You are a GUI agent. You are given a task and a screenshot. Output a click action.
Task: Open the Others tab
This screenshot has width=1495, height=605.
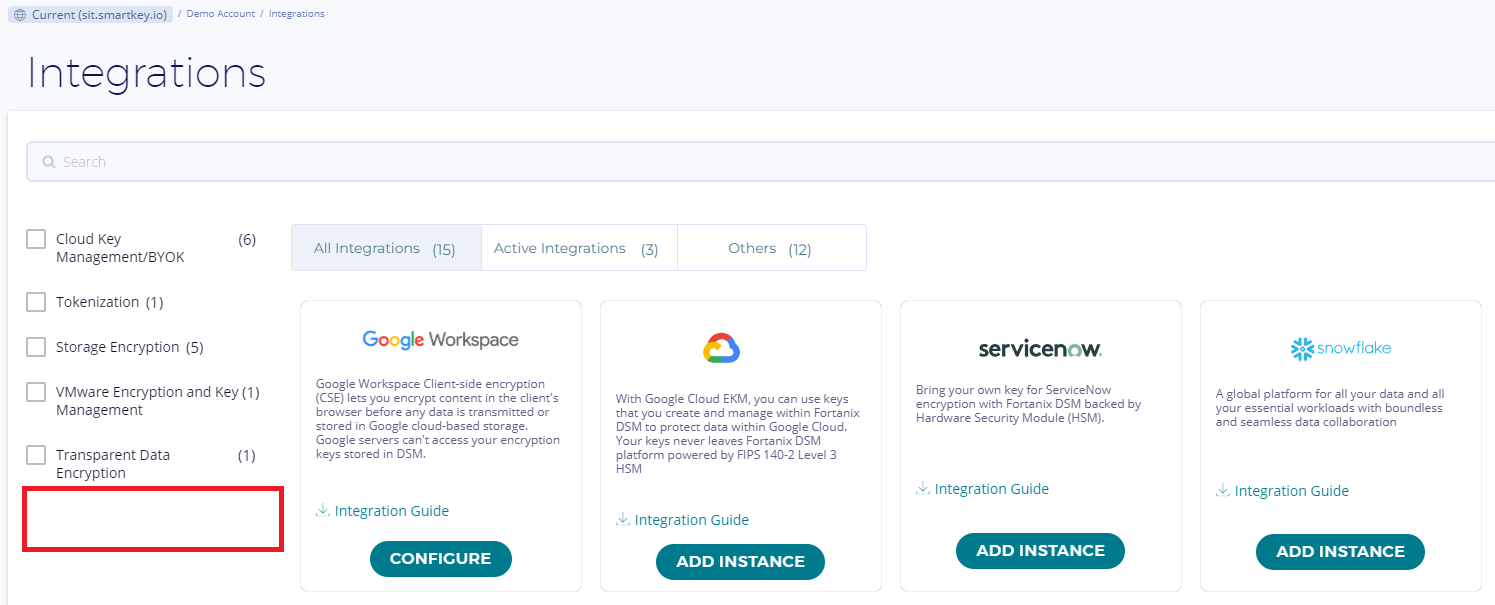pyautogui.click(x=770, y=248)
